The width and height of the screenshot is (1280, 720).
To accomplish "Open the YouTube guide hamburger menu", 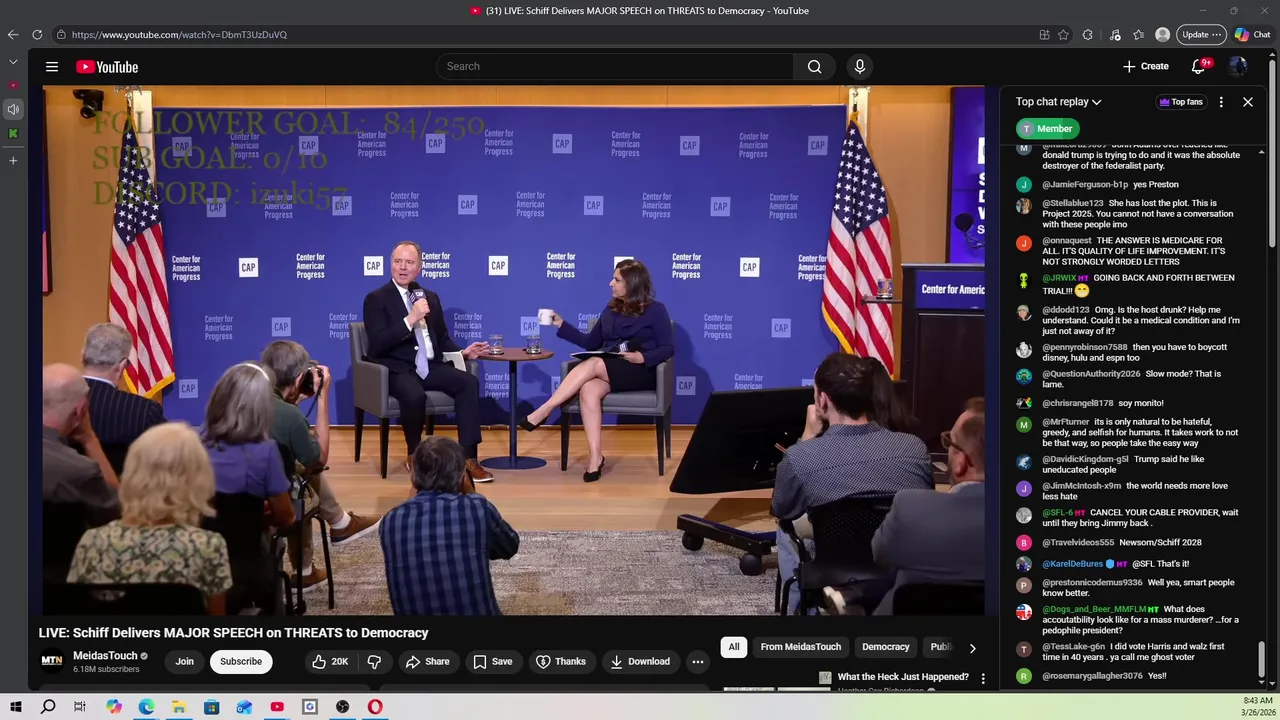I will pos(51,67).
